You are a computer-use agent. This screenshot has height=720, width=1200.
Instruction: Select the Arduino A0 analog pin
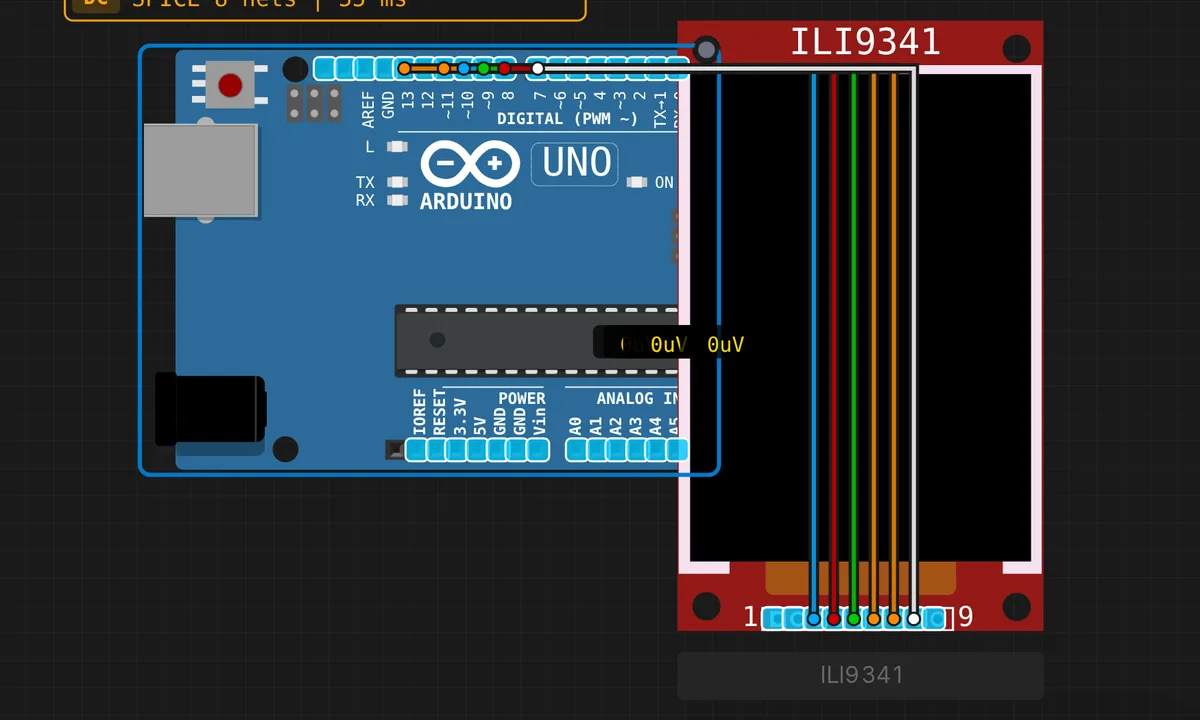point(576,450)
